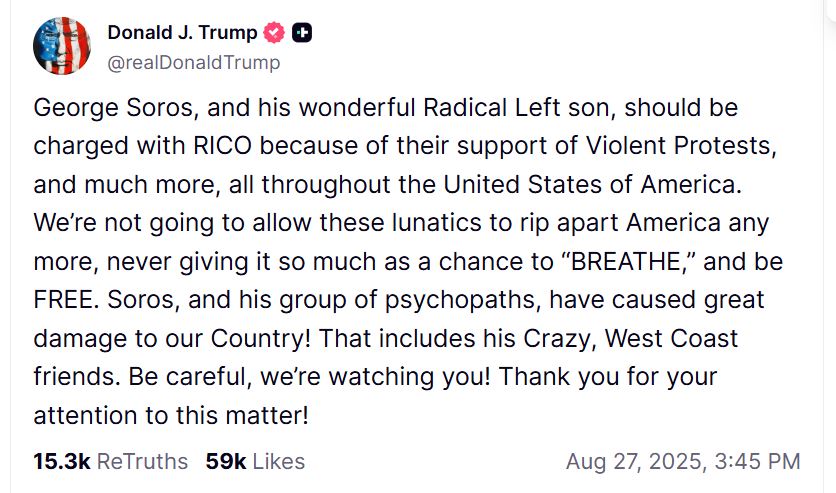Click the 15.3k ReTruths number

tap(62, 461)
